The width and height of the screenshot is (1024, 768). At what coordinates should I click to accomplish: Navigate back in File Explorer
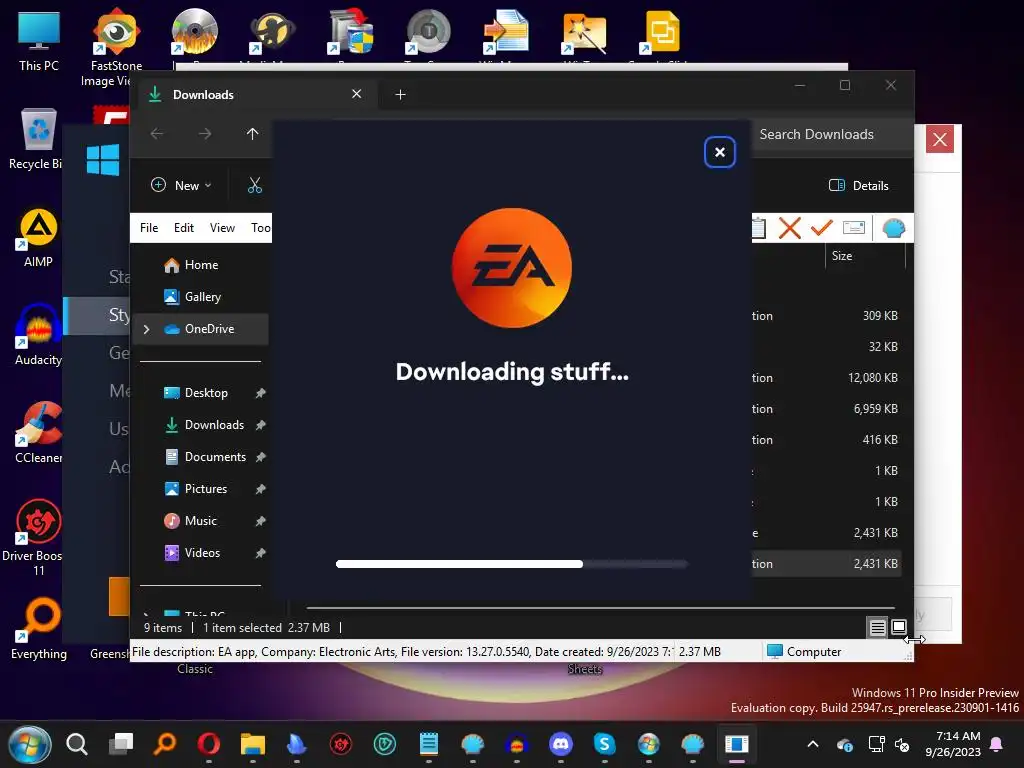tap(157, 134)
